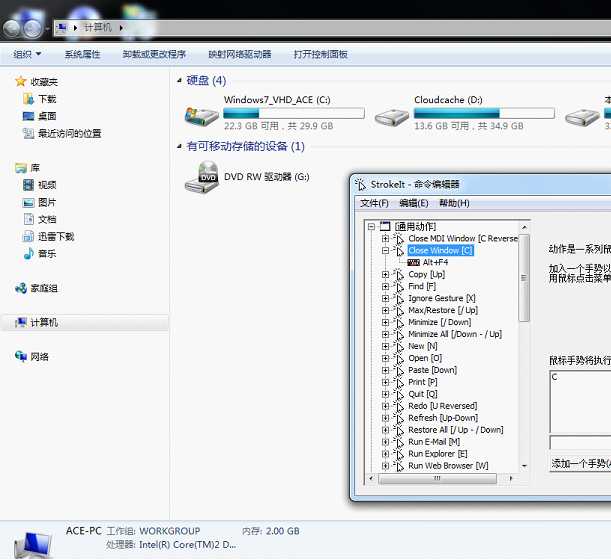Expand the Paste [Down] node
The width and height of the screenshot is (611, 560).
click(385, 370)
